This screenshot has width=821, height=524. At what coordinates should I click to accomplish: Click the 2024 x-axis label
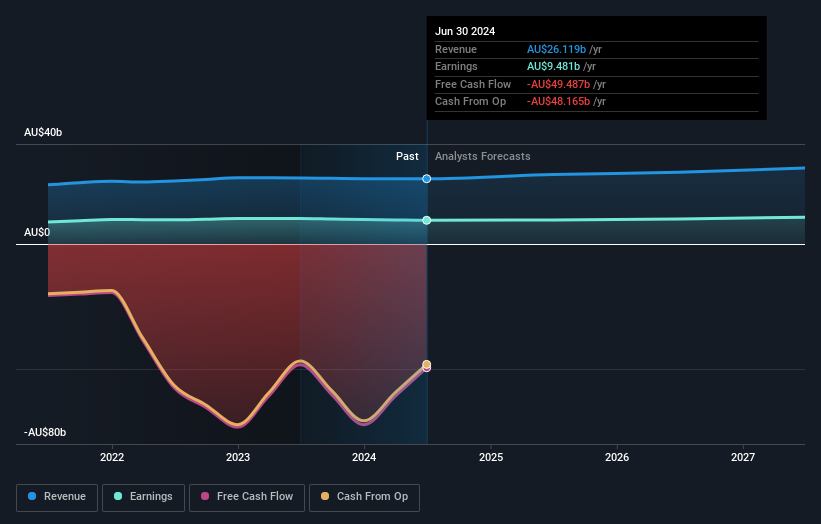tap(364, 458)
